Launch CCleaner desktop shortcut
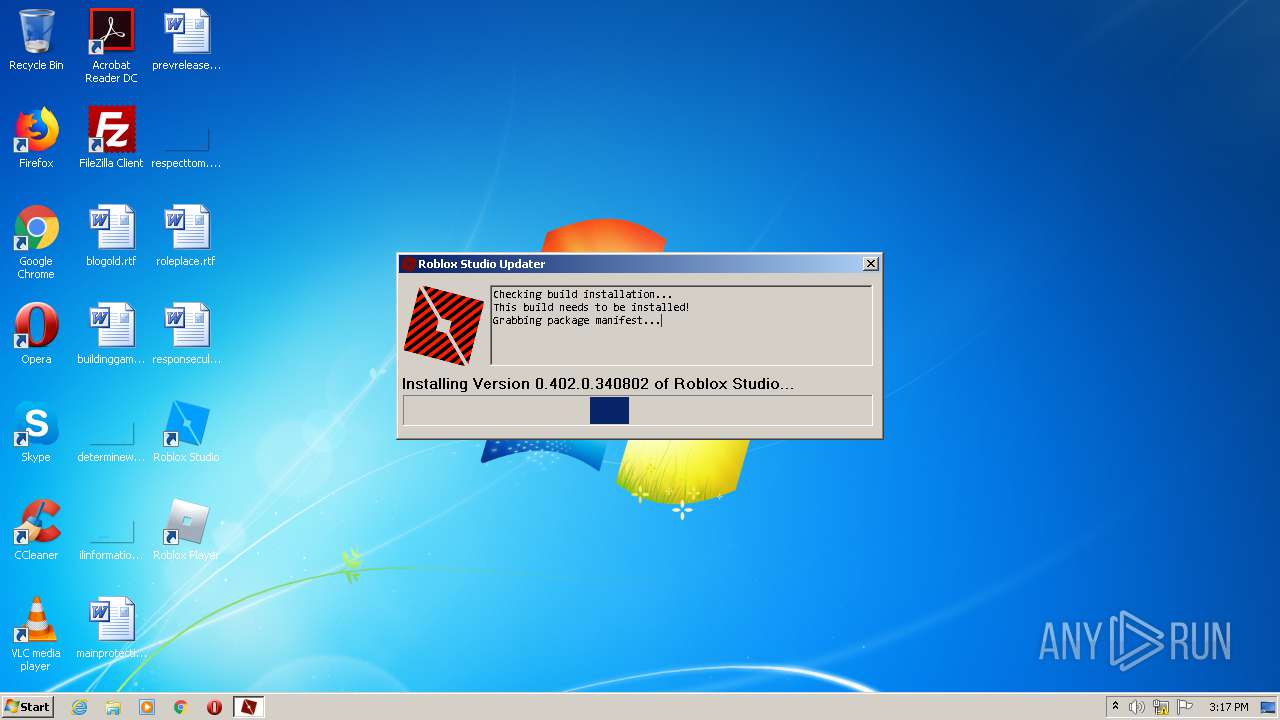The height and width of the screenshot is (720, 1280). pos(36,530)
